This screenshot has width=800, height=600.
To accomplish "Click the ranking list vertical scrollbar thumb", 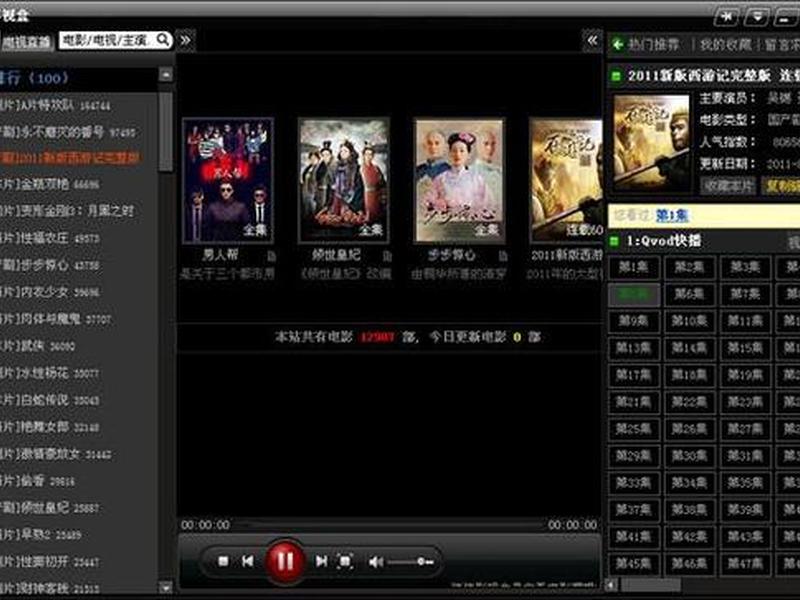I will pos(166,131).
